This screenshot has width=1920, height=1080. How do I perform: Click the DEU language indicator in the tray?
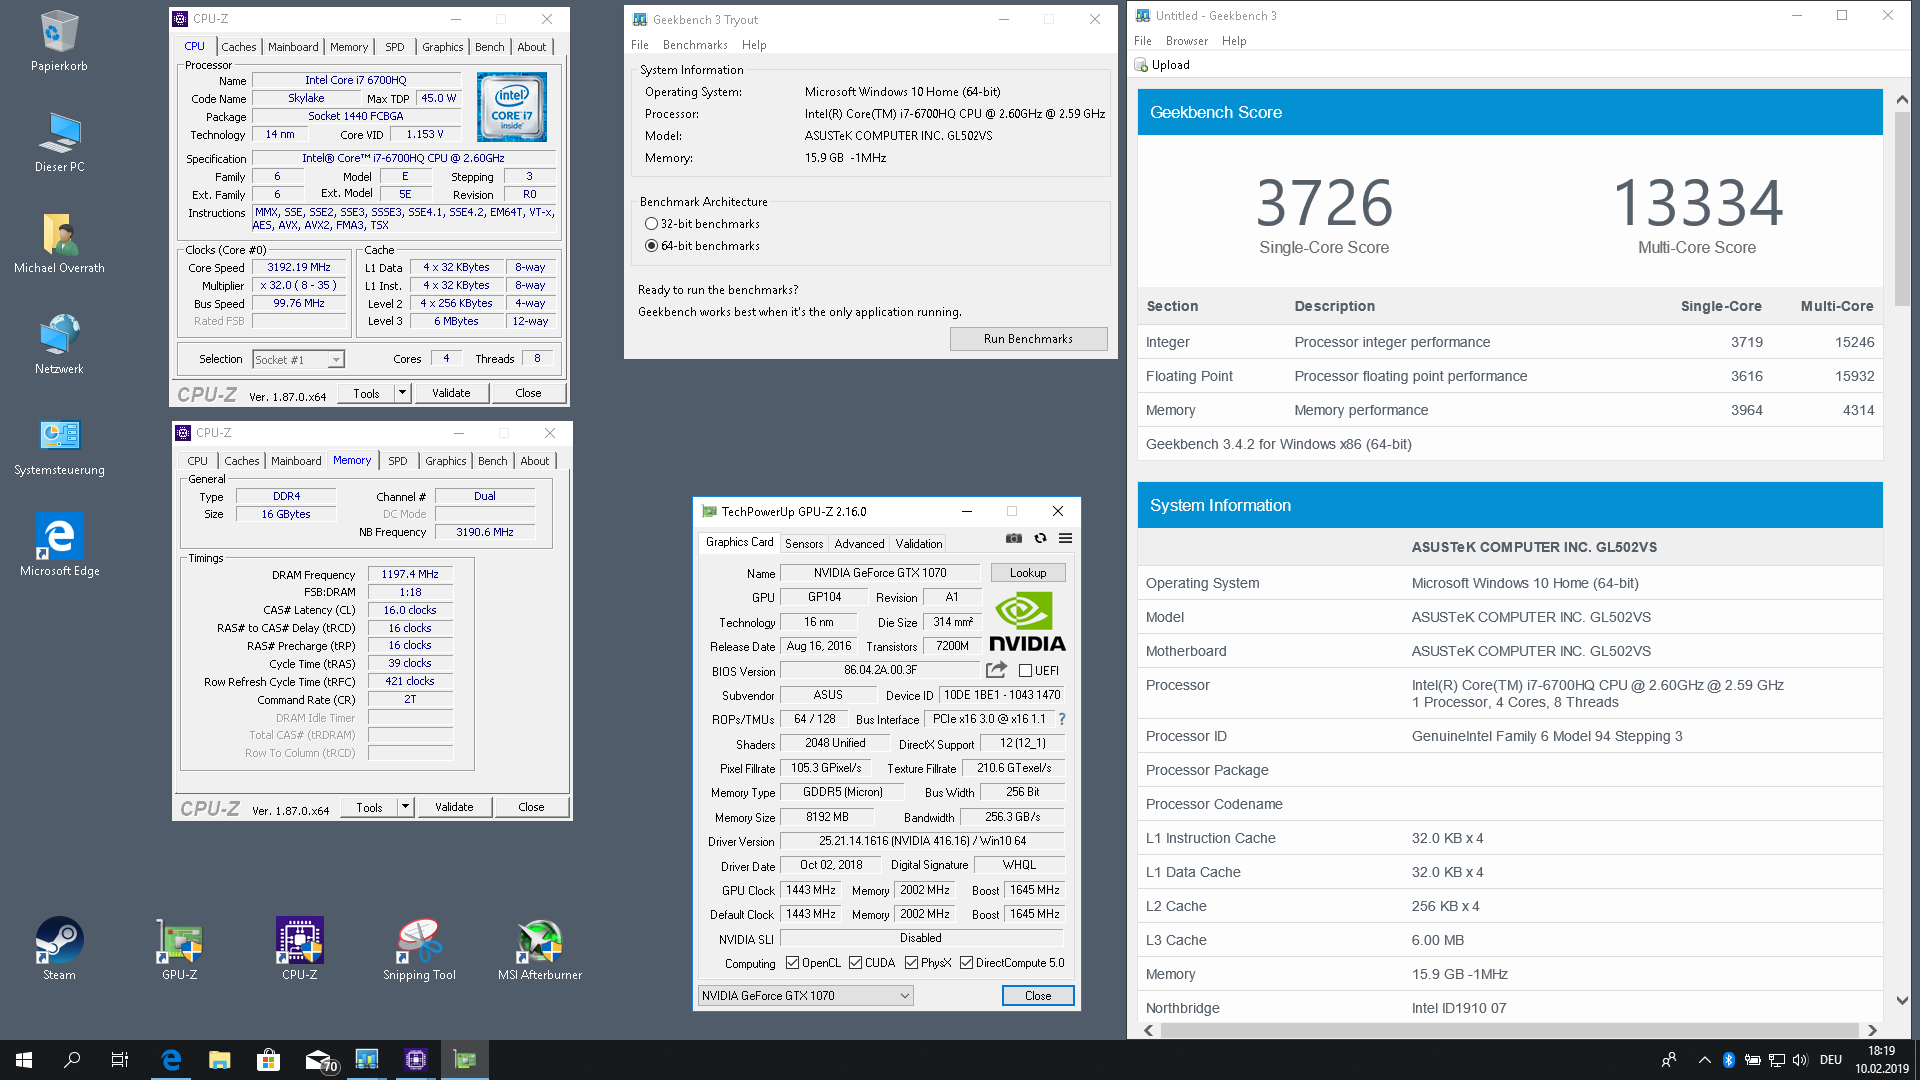[x=1831, y=1060]
